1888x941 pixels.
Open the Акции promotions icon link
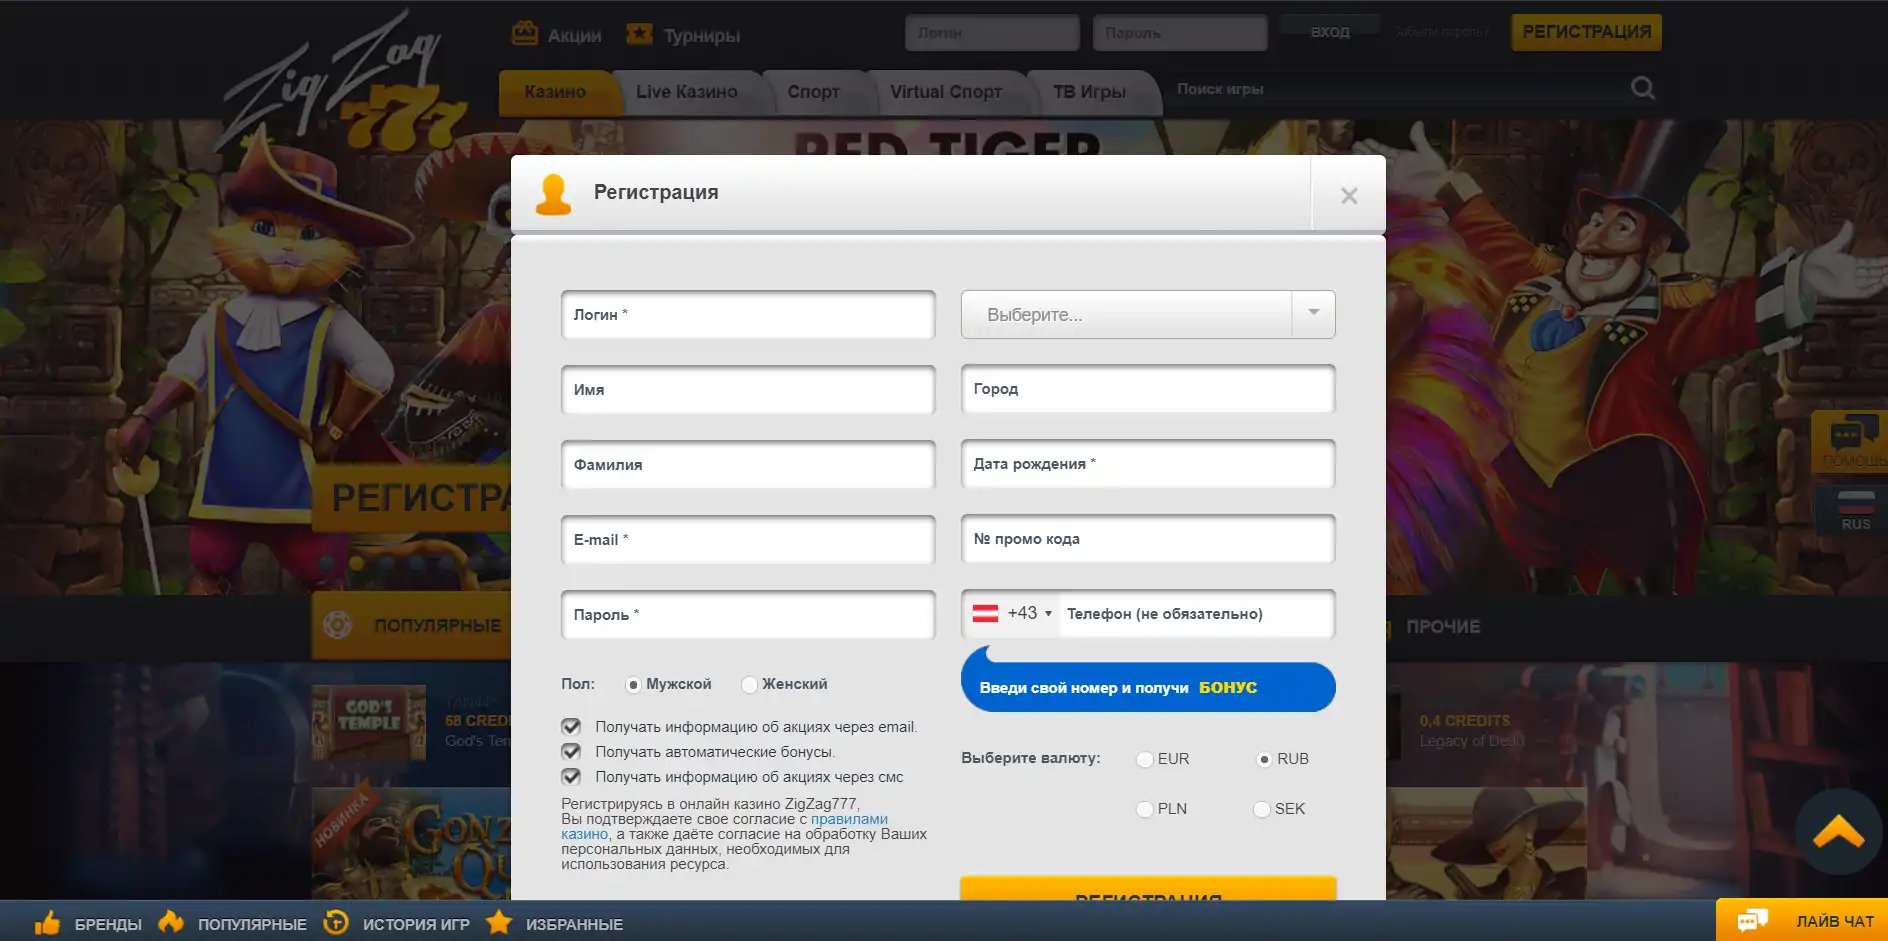[x=525, y=34]
